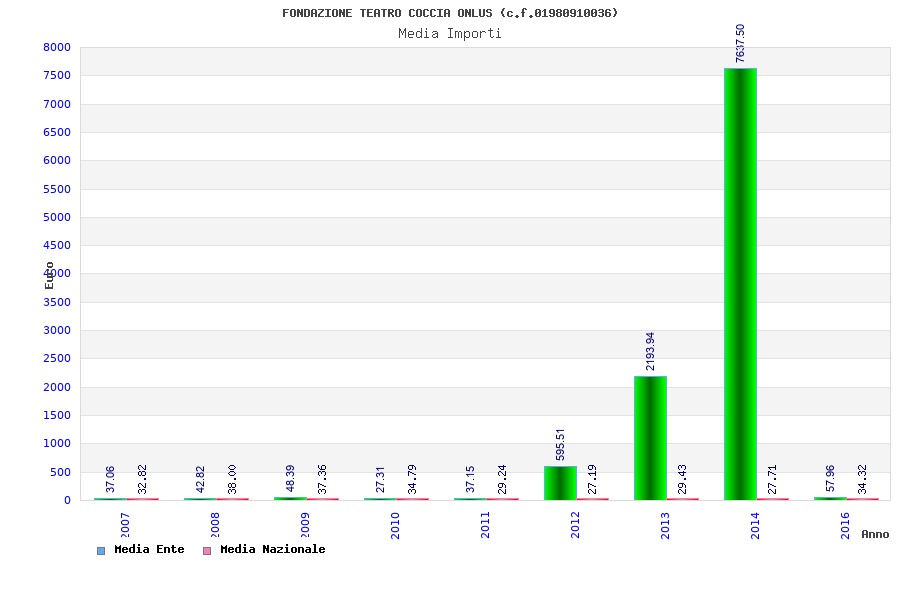Click the 2013 year axis label
The width and height of the screenshot is (900, 600).
coord(665,525)
